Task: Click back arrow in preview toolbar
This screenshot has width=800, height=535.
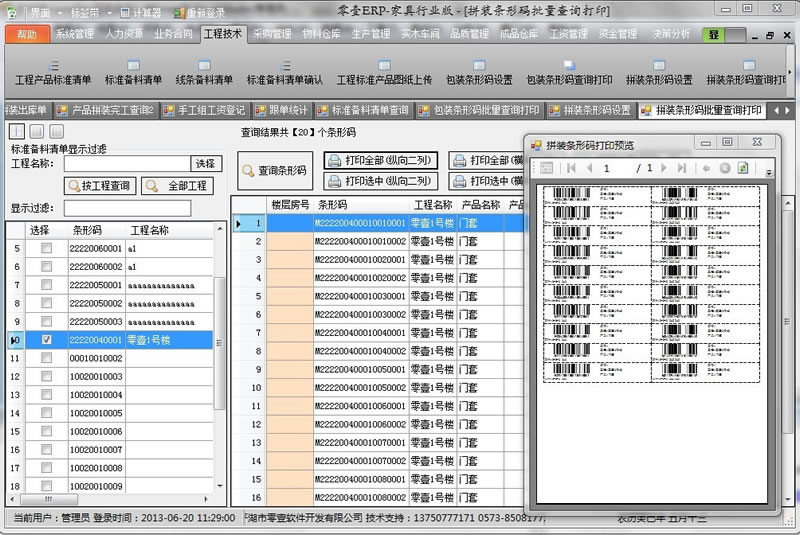Action: (x=707, y=168)
